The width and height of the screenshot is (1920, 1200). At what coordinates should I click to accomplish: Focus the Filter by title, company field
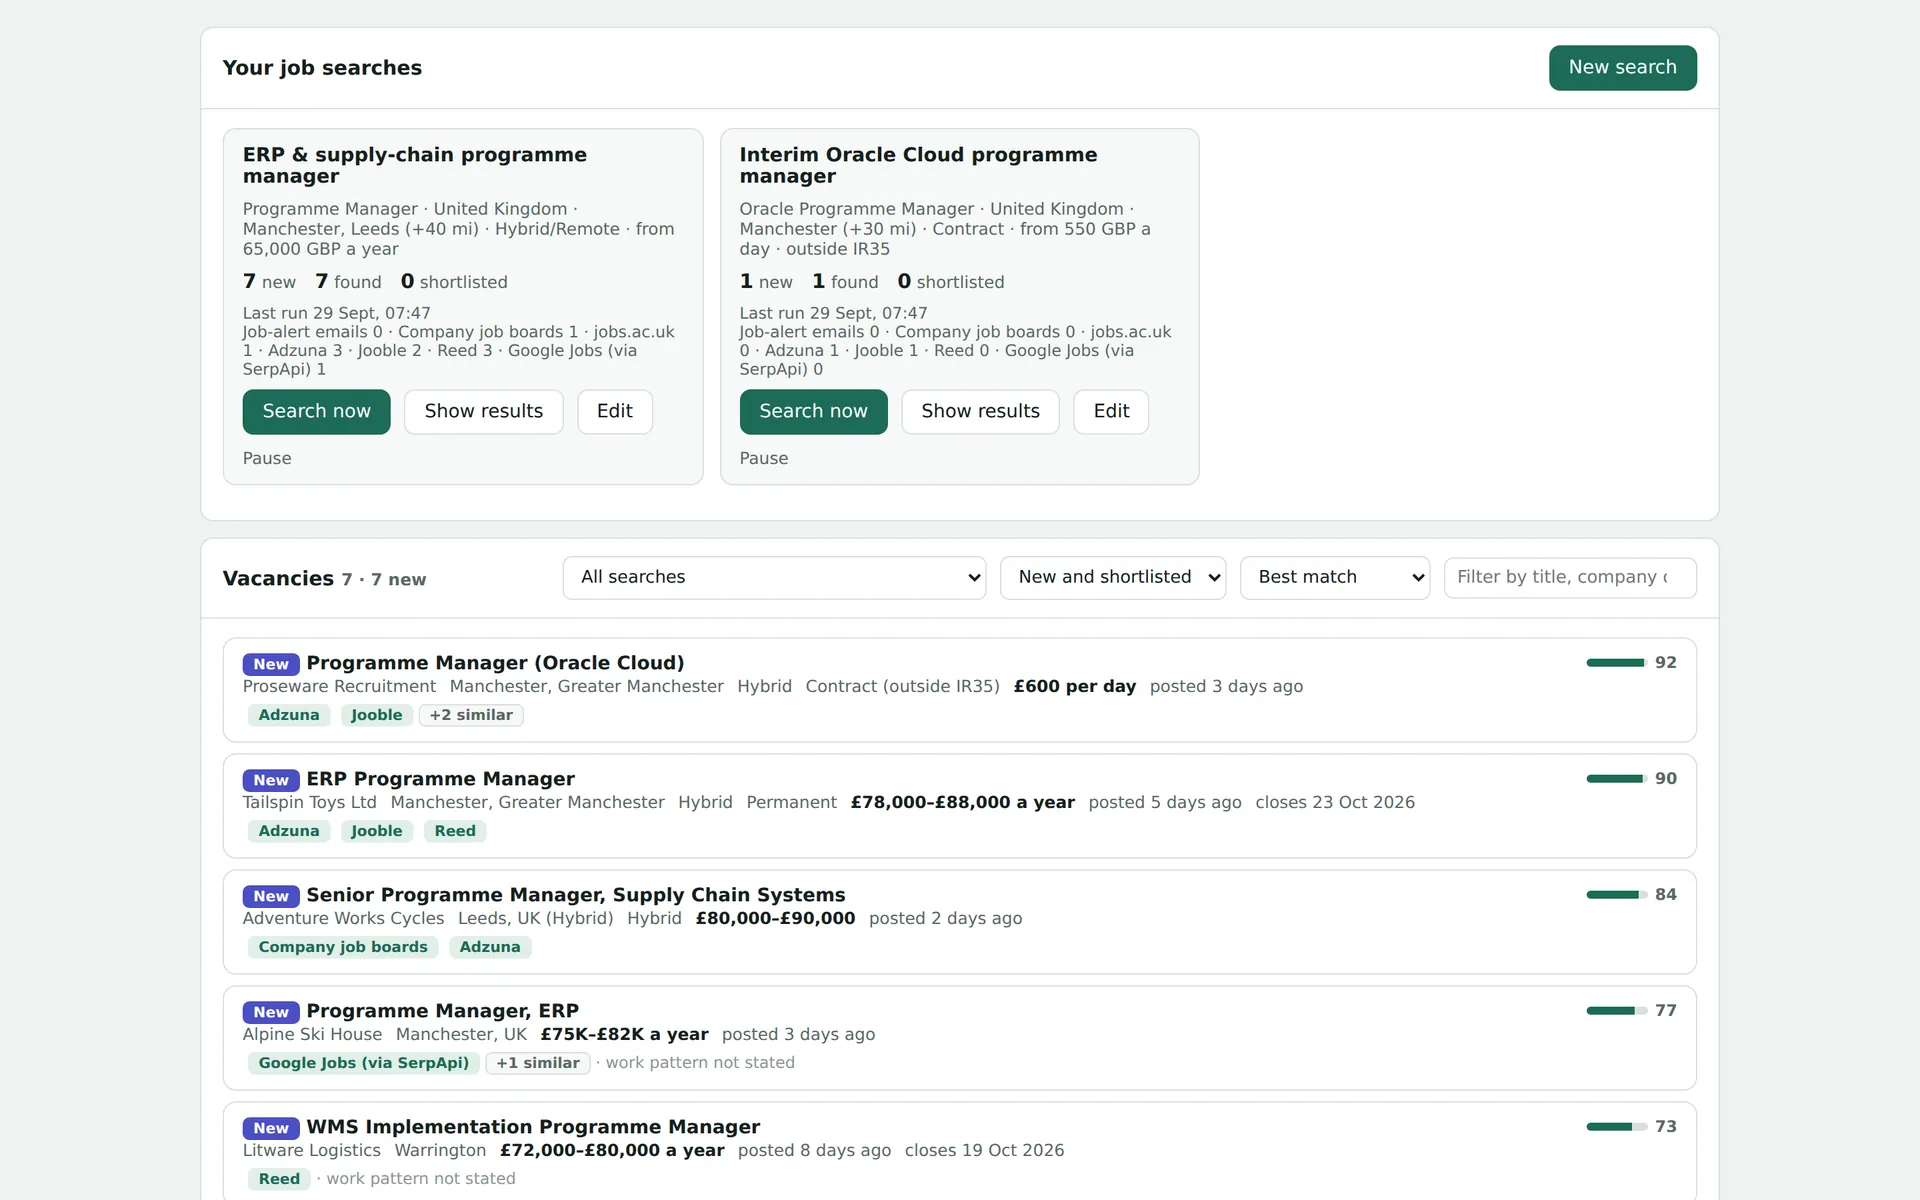point(1570,577)
